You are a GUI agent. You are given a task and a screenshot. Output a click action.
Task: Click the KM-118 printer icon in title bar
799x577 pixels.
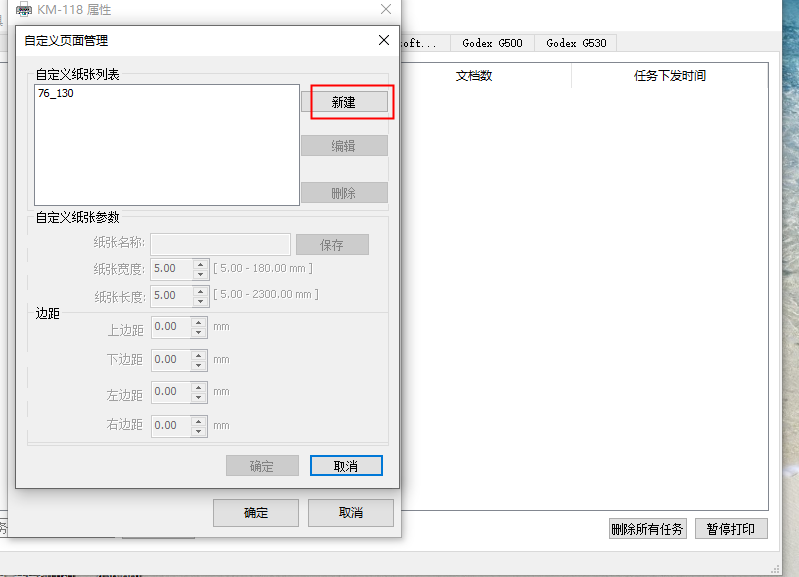pos(23,9)
